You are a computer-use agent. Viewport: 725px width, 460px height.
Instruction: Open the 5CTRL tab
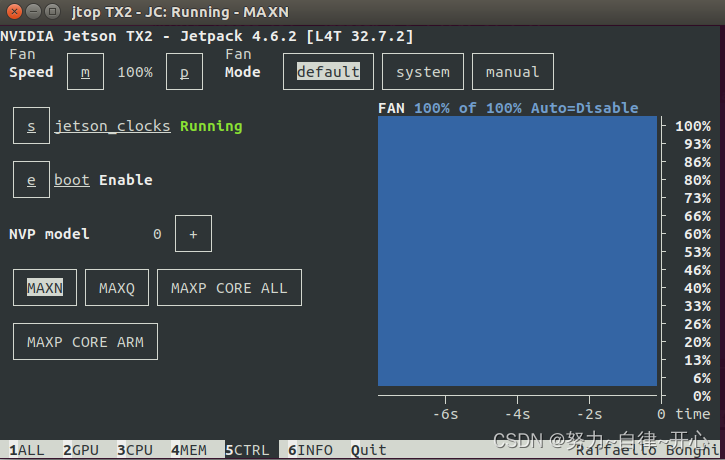[x=247, y=450]
